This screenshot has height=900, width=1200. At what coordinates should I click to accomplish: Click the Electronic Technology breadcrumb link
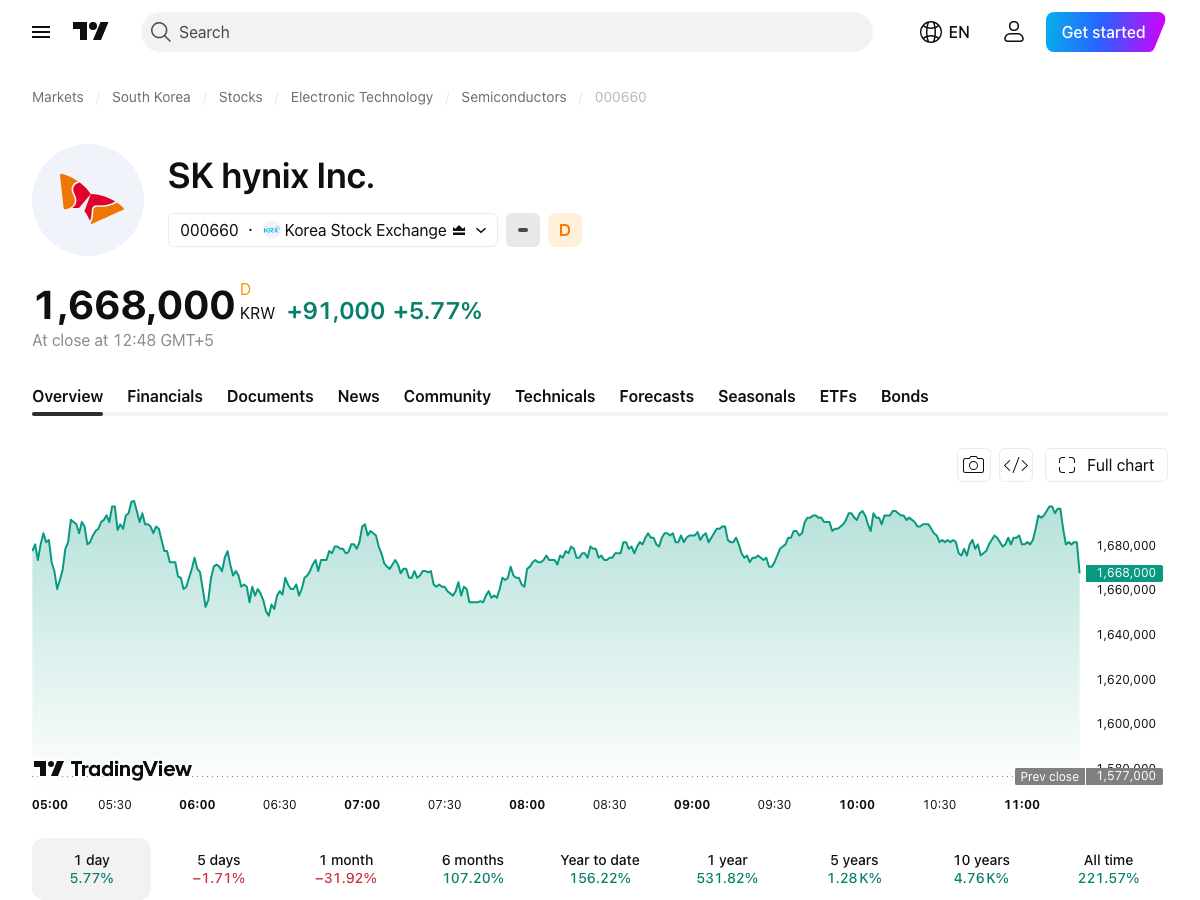tap(362, 97)
